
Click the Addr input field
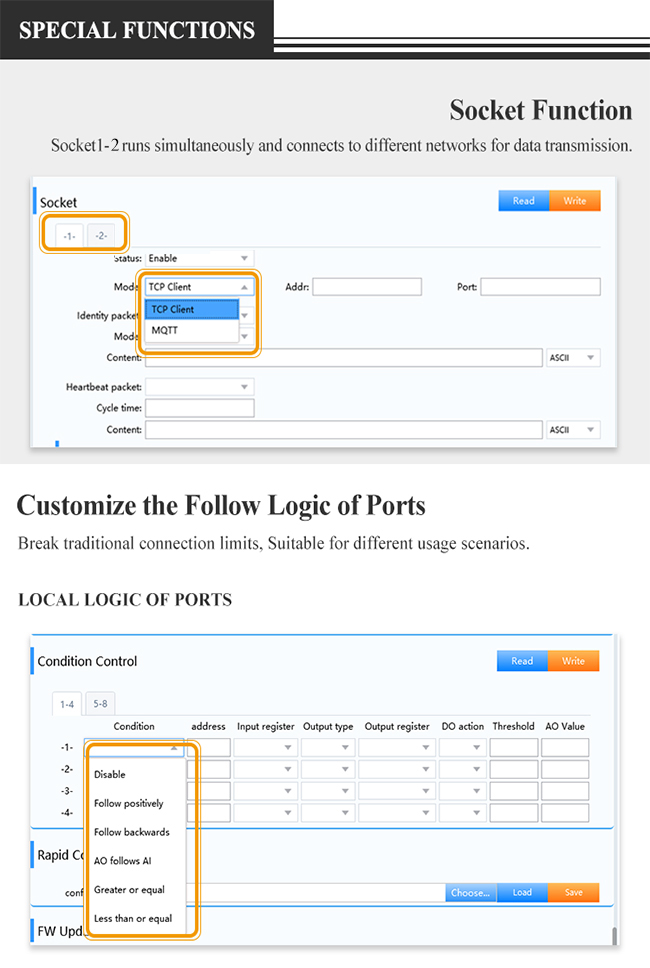pos(367,286)
